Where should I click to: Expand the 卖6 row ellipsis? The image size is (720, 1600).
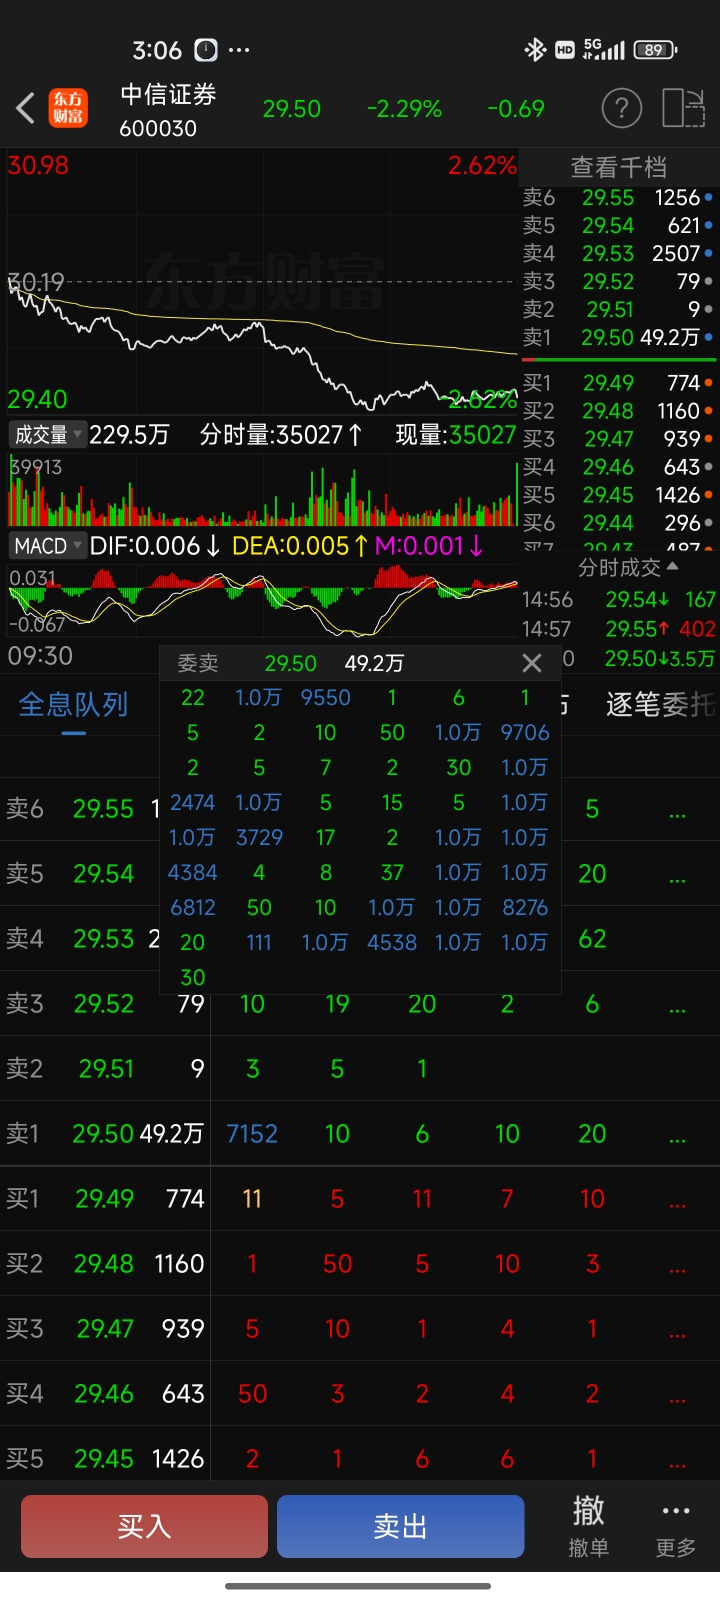(x=678, y=811)
